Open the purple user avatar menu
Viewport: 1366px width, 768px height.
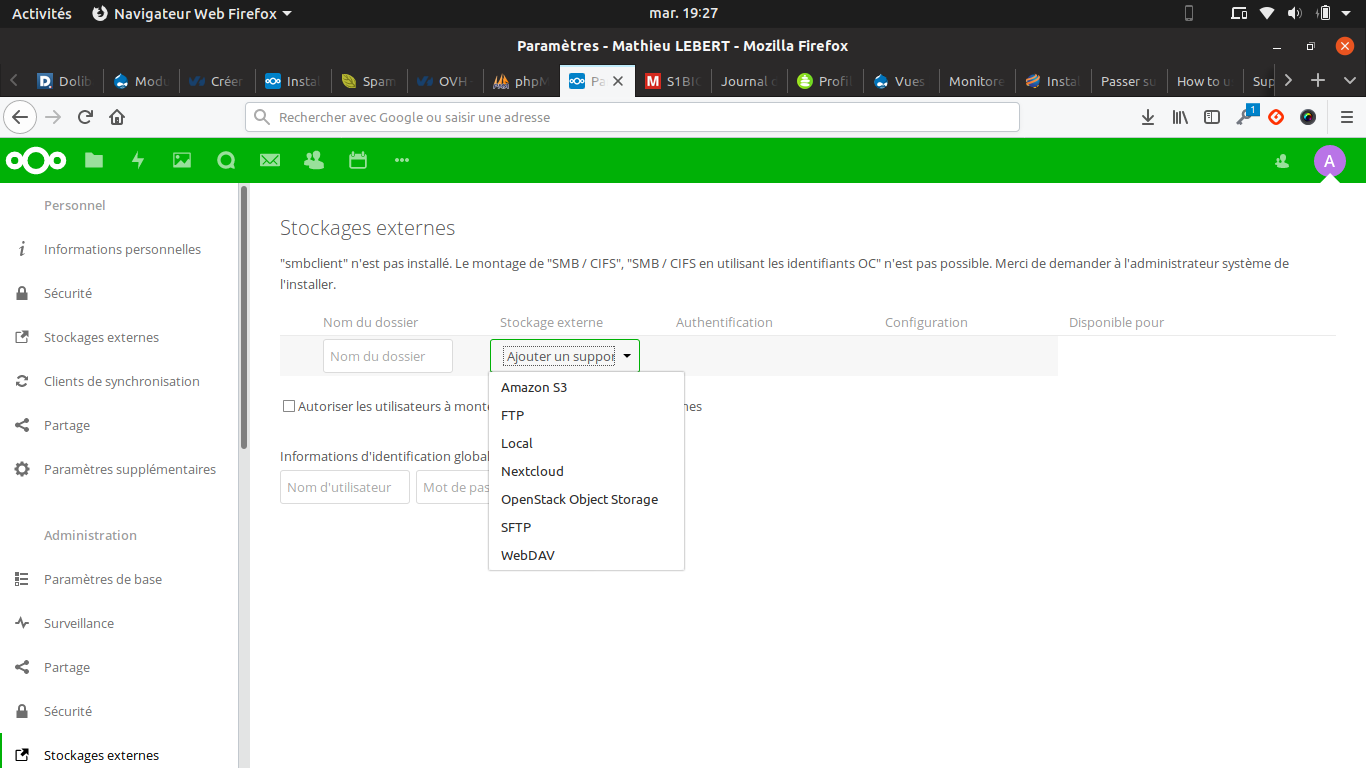point(1329,161)
